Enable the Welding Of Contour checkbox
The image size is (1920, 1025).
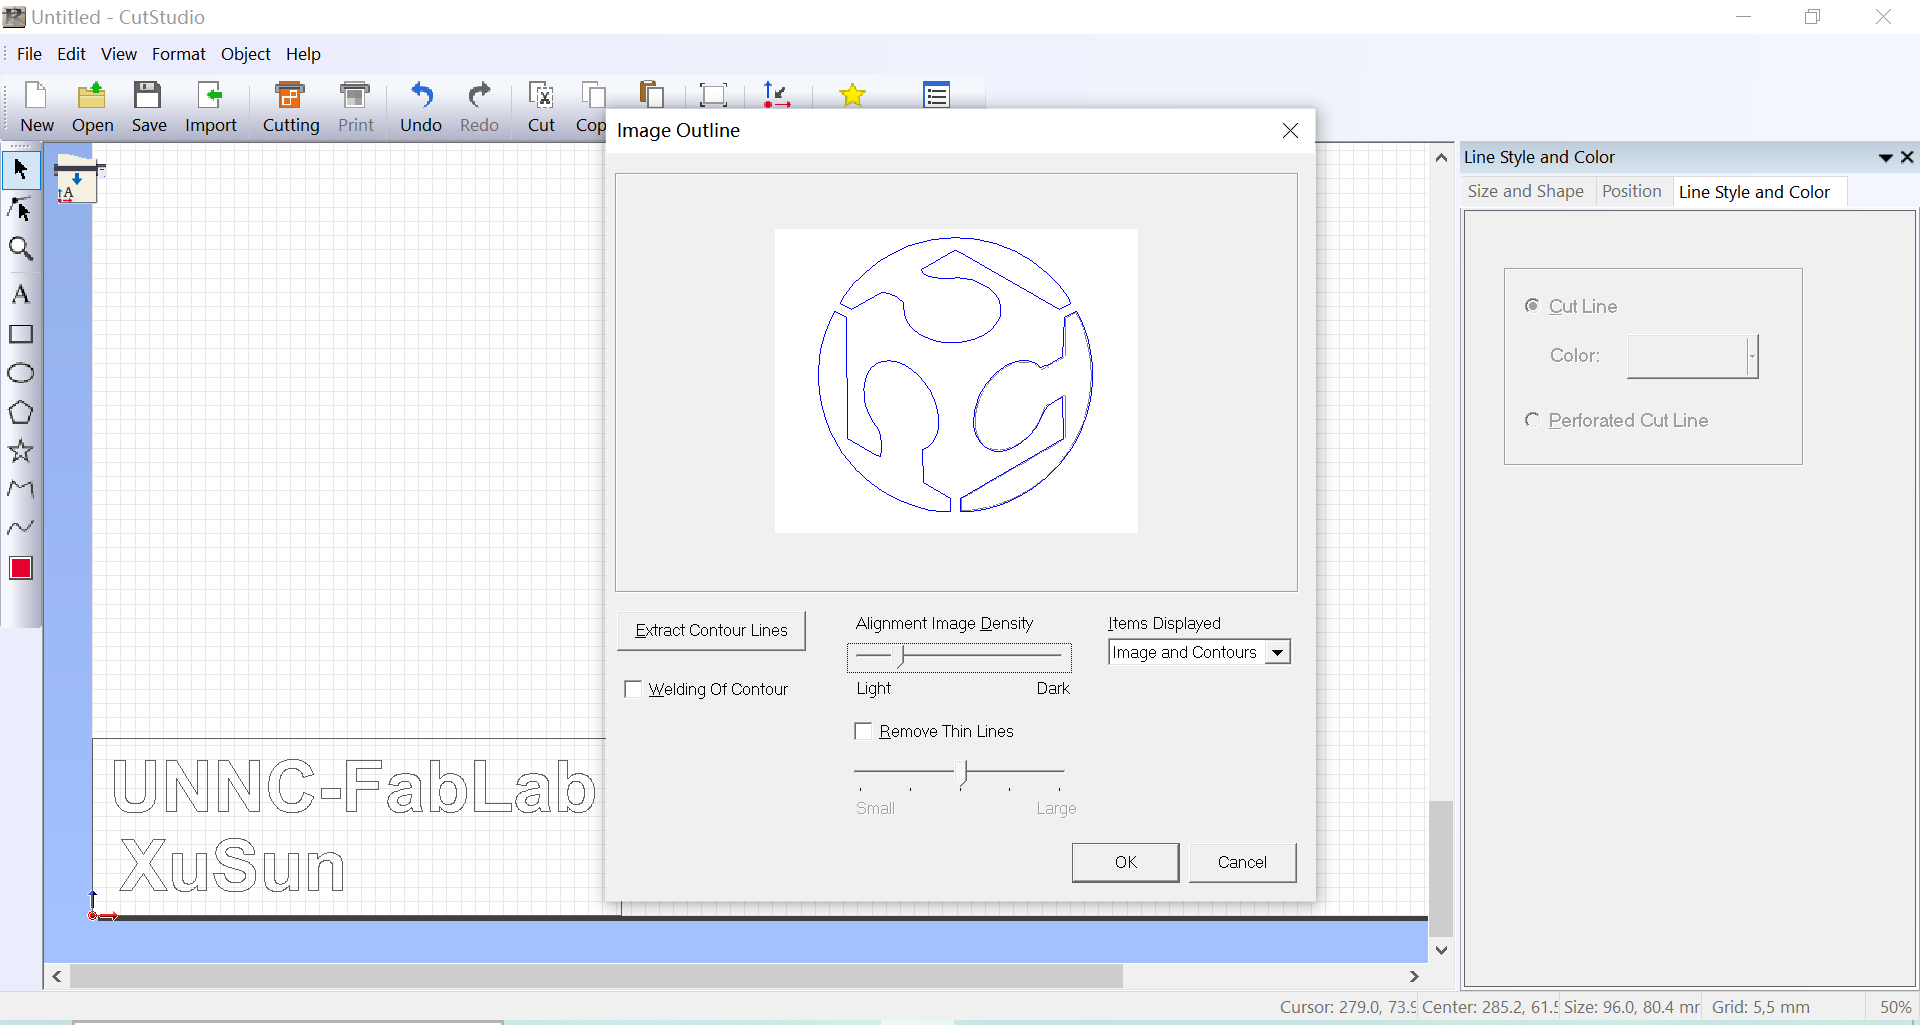tap(633, 689)
